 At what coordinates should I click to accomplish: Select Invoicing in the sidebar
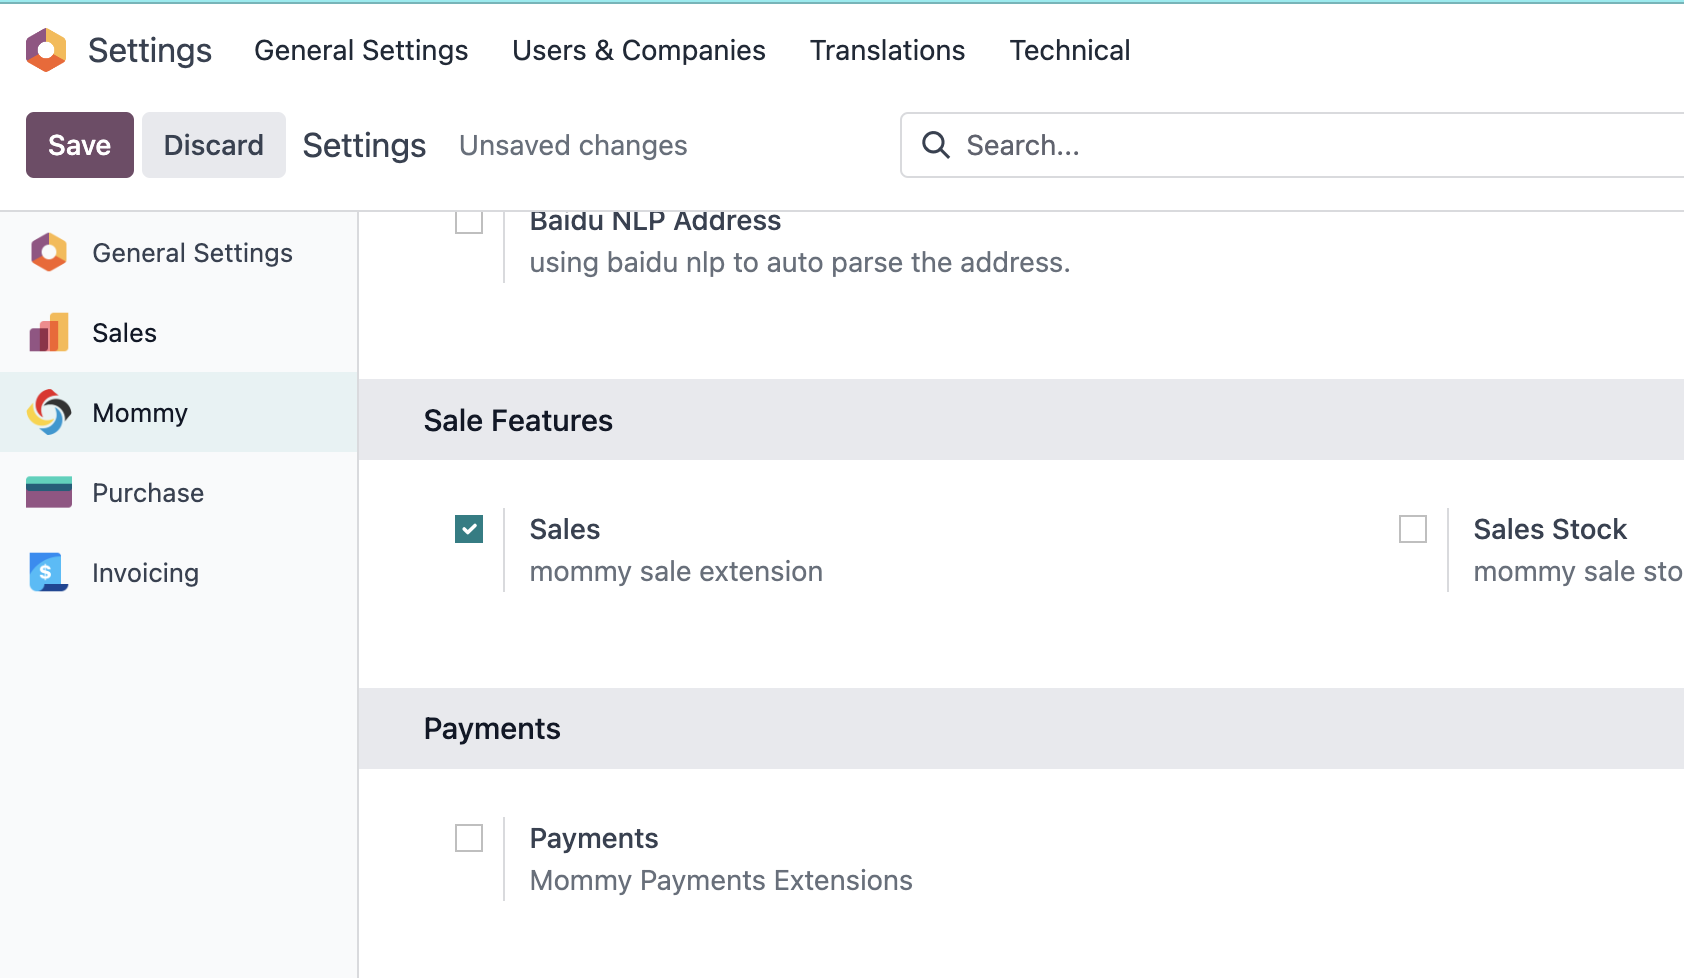[179, 572]
